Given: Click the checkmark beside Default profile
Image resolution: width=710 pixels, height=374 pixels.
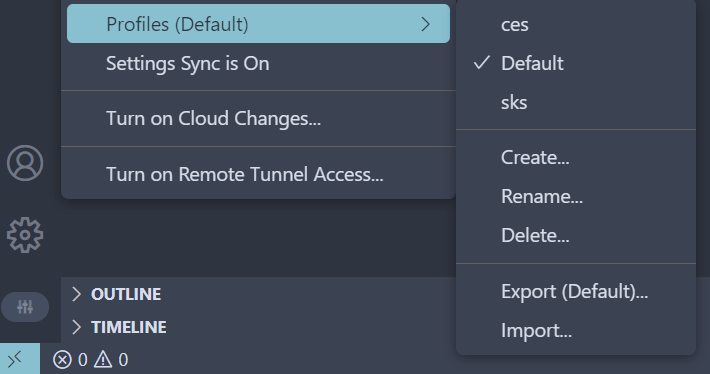Looking at the screenshot, I should click(482, 63).
